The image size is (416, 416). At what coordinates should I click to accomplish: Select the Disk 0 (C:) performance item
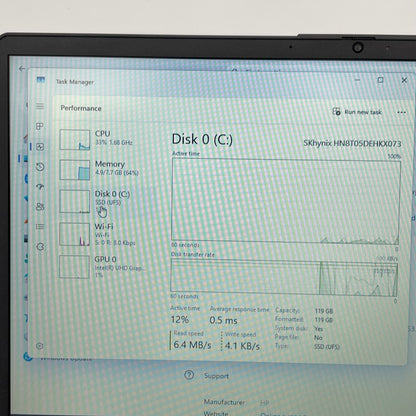106,201
